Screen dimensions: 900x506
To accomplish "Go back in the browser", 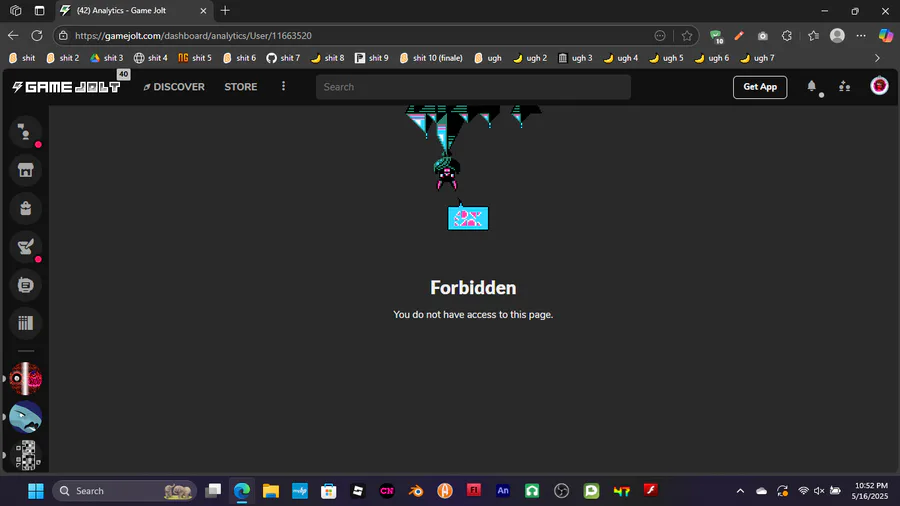I will pyautogui.click(x=13, y=36).
